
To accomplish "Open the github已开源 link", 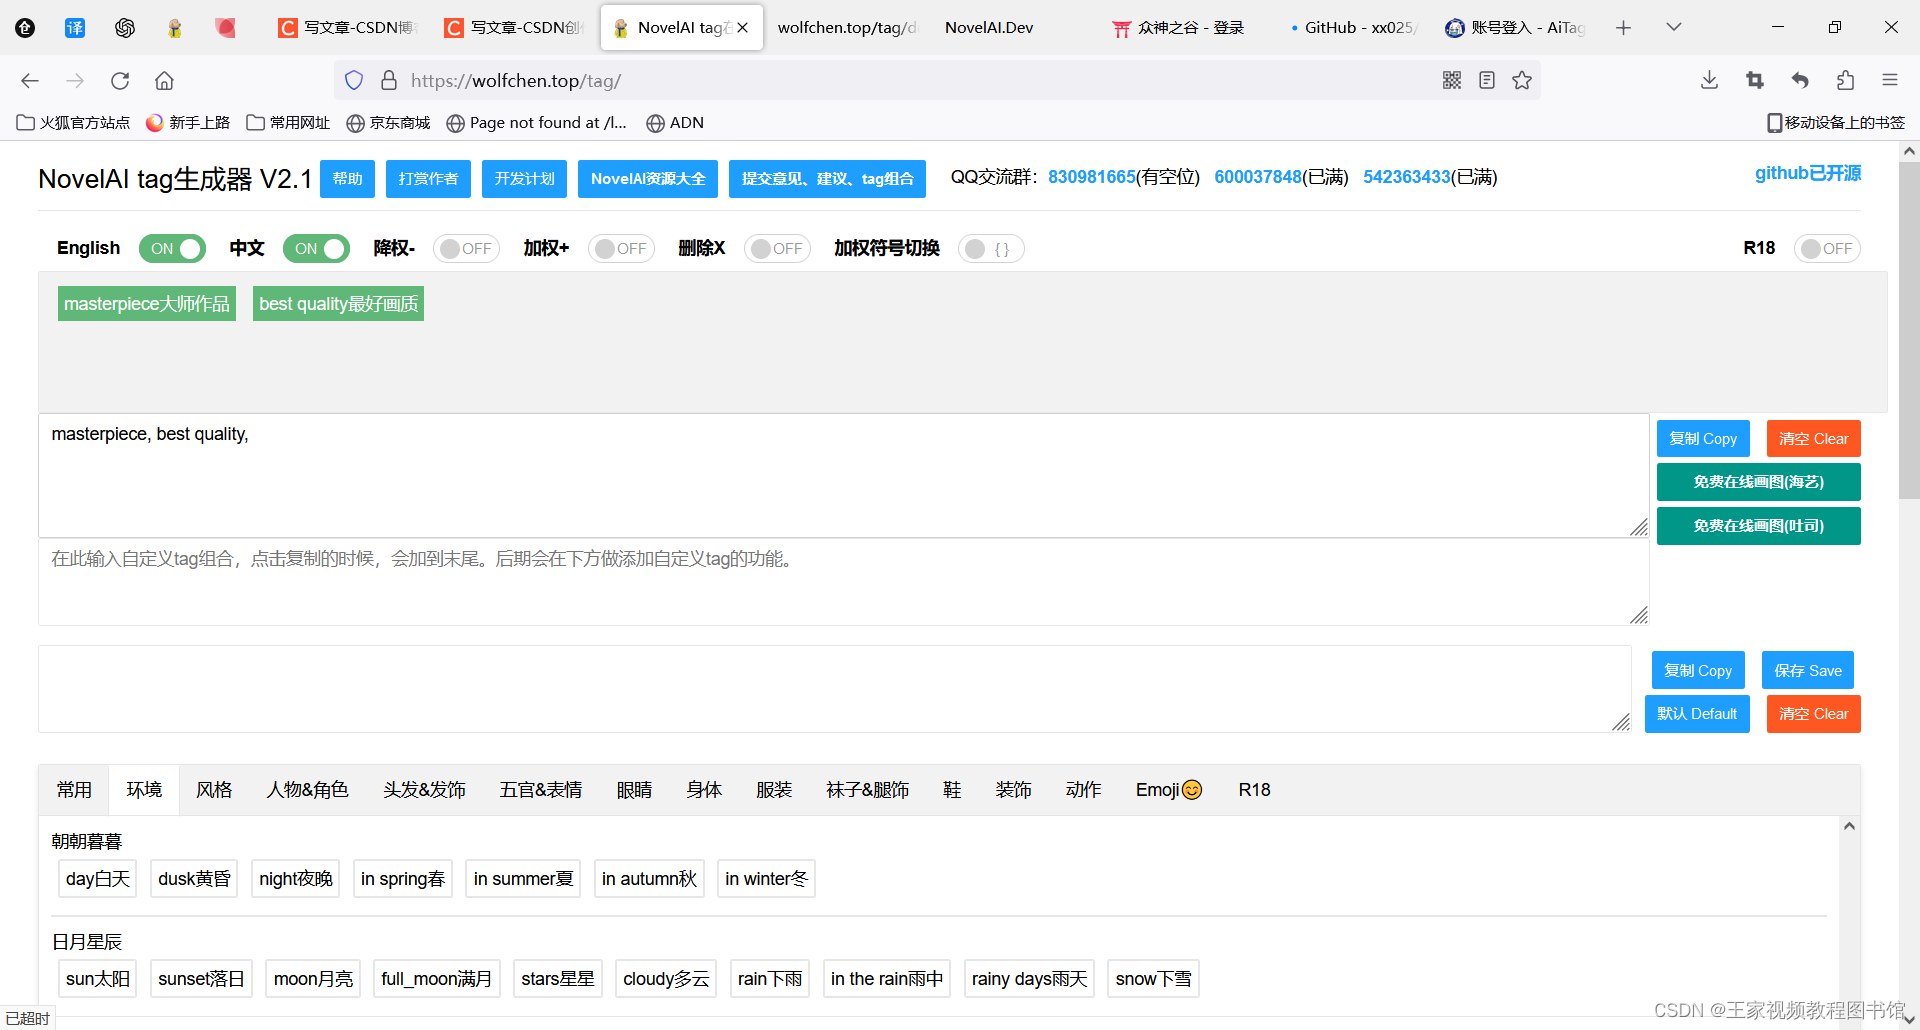I will coord(1807,172).
